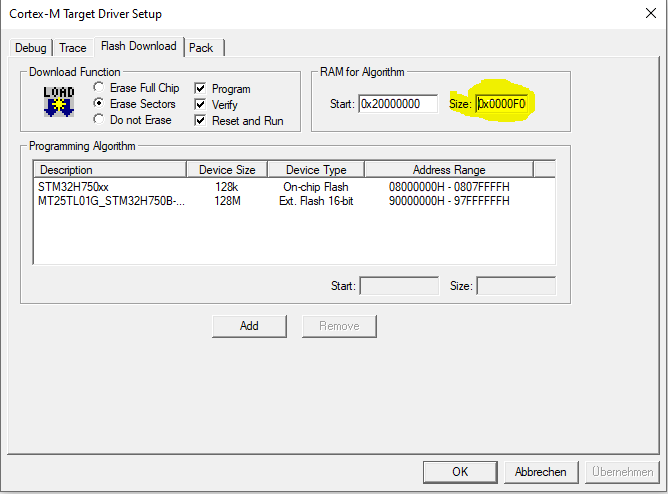The height and width of the screenshot is (494, 668).
Task: Cancel the dialog with Abbrechen
Action: 541,472
